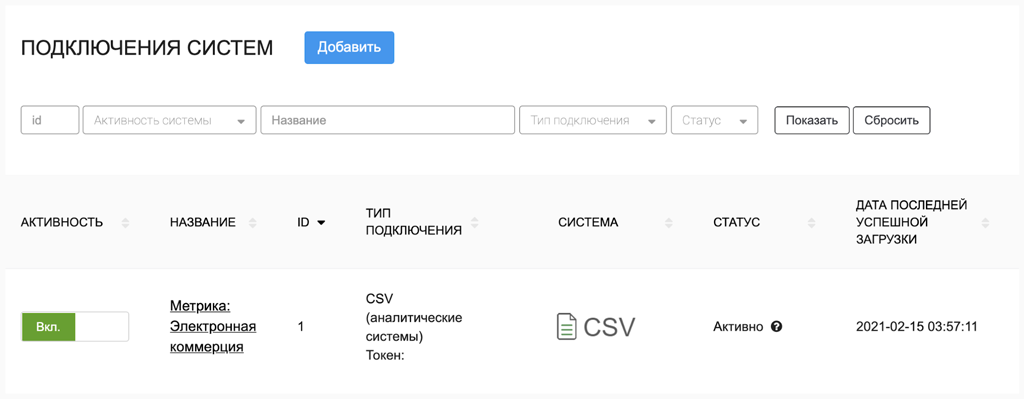Switch off the Вкл. activity toggle
The image size is (1024, 399).
click(x=75, y=327)
